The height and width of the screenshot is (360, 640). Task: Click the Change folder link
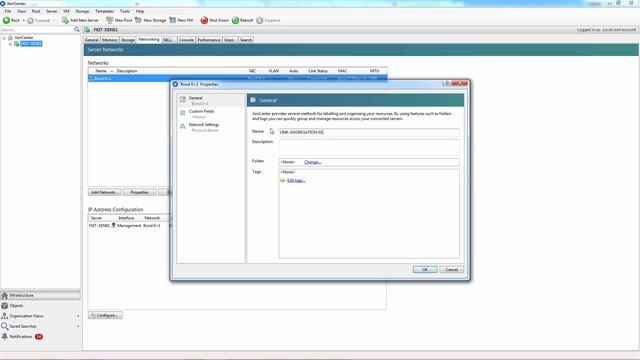tap(313, 162)
